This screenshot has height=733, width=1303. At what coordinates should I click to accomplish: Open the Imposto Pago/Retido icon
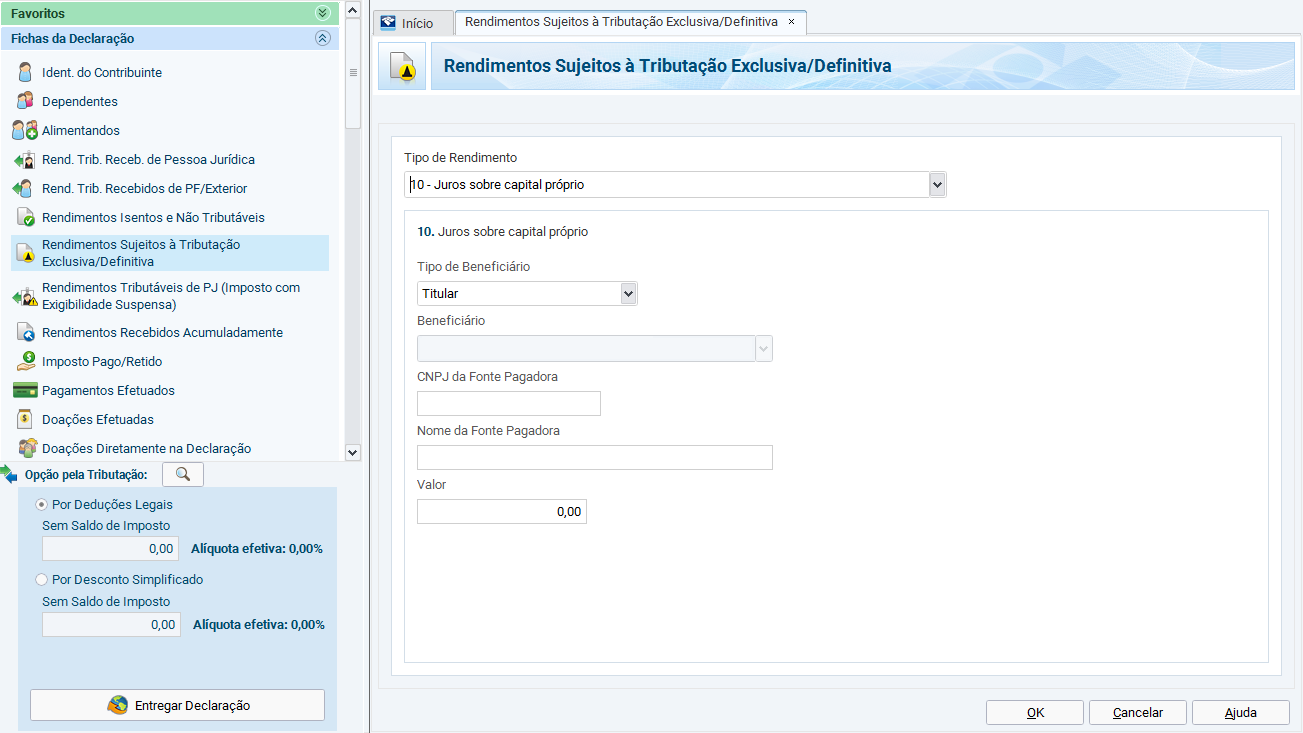point(25,361)
